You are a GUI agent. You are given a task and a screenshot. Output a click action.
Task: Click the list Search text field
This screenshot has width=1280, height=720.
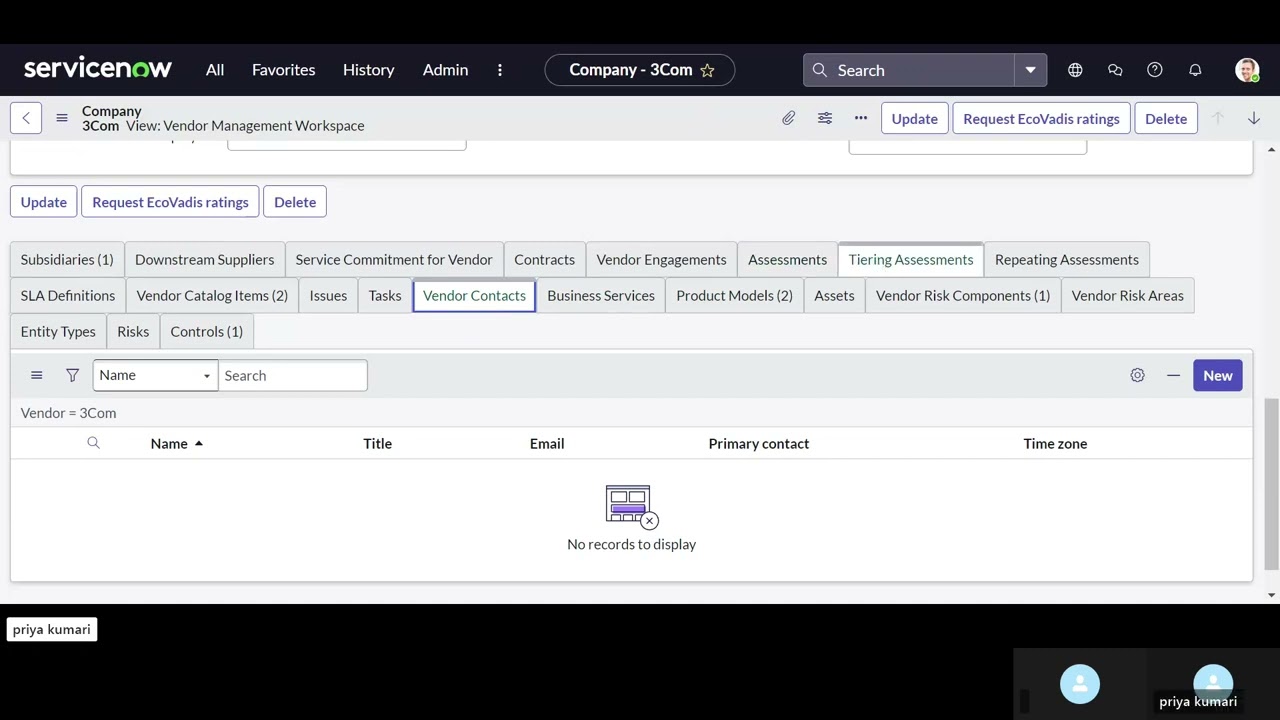coord(293,375)
